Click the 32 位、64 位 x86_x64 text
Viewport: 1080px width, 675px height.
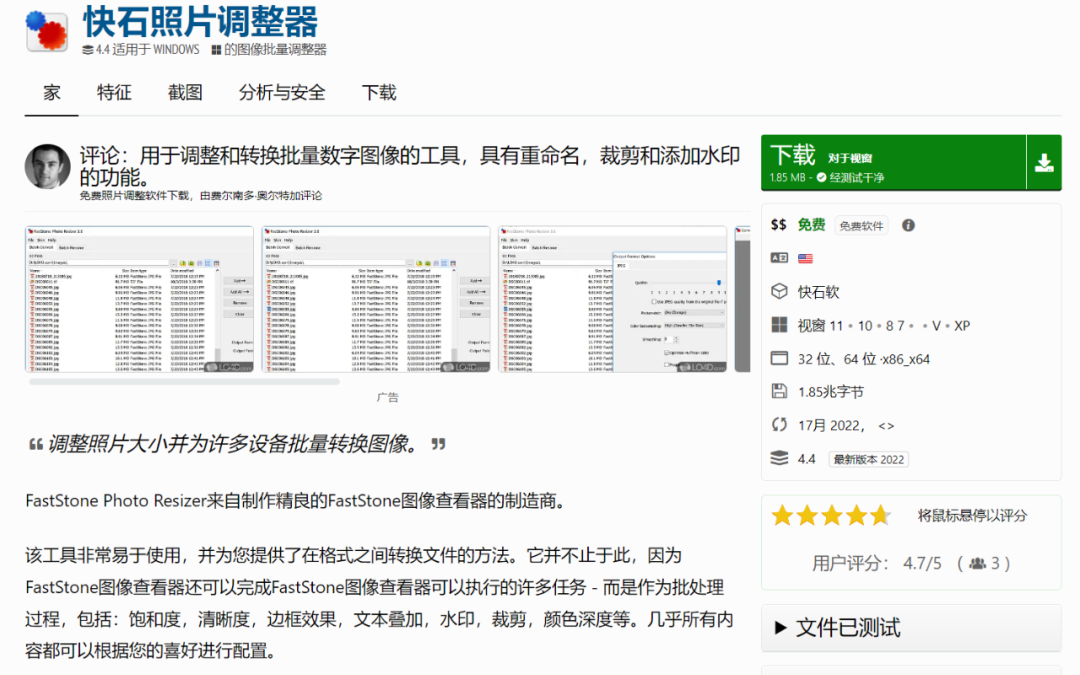coord(864,359)
